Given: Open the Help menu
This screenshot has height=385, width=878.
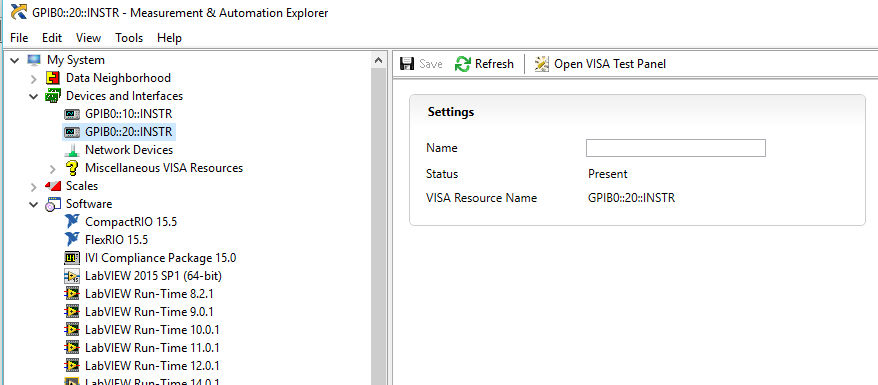Looking at the screenshot, I should 169,38.
